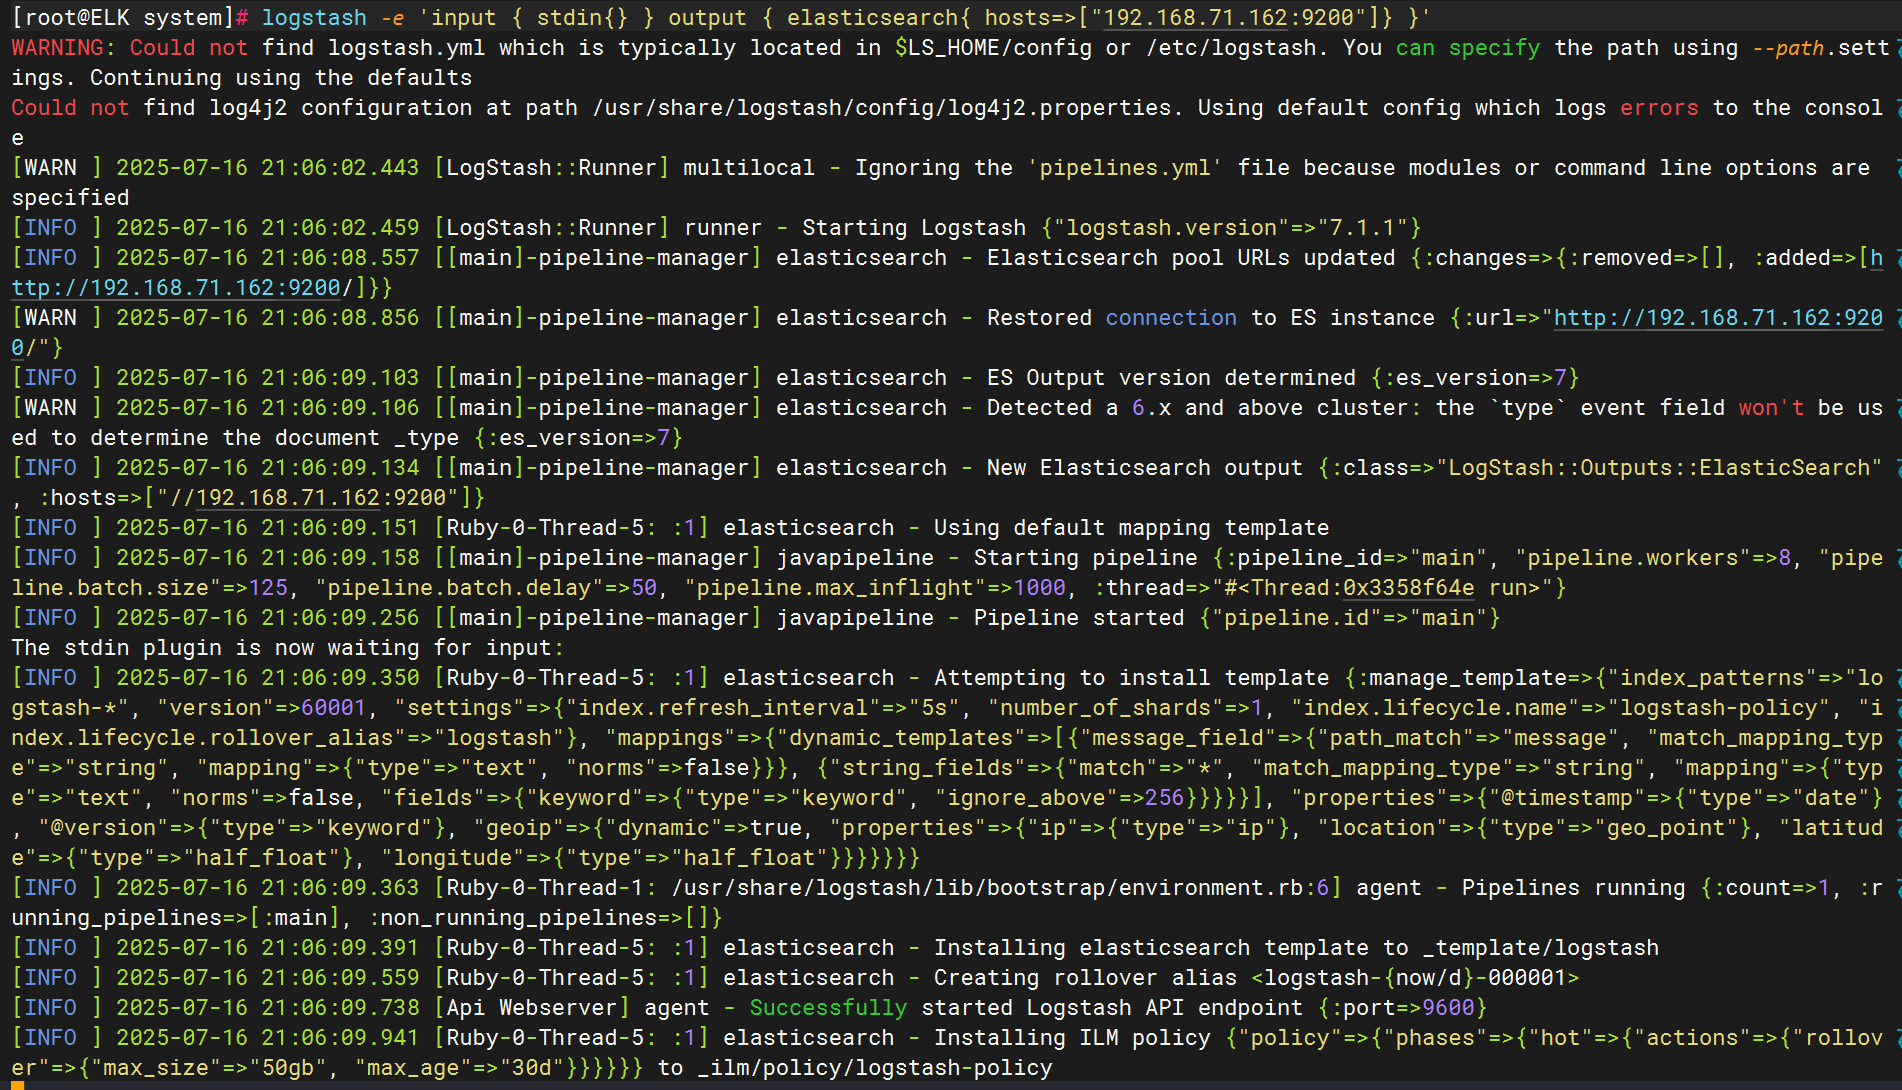
Task: Click the '$LS_HOME/config' path text
Action: pyautogui.click(x=993, y=48)
